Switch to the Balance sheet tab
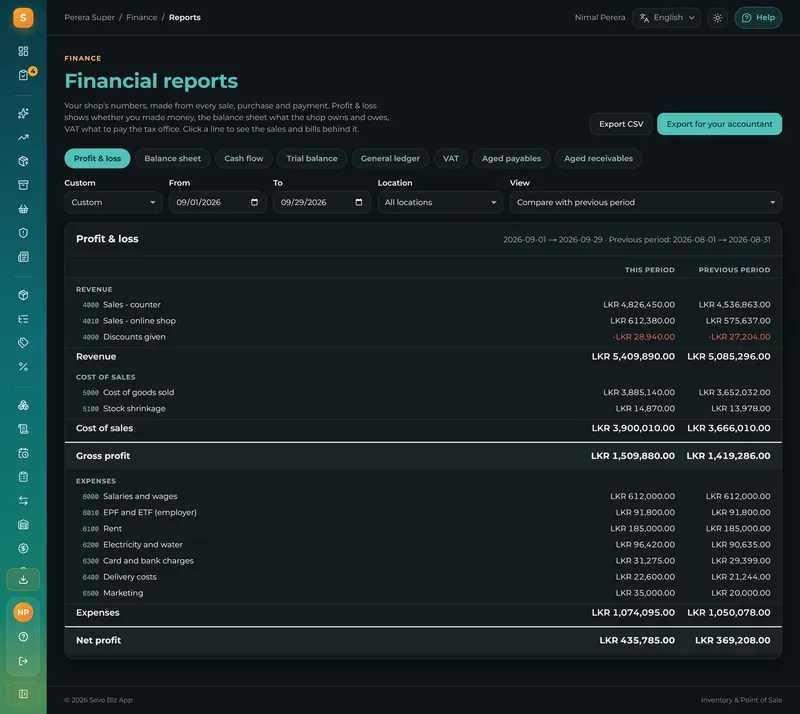 point(172,159)
